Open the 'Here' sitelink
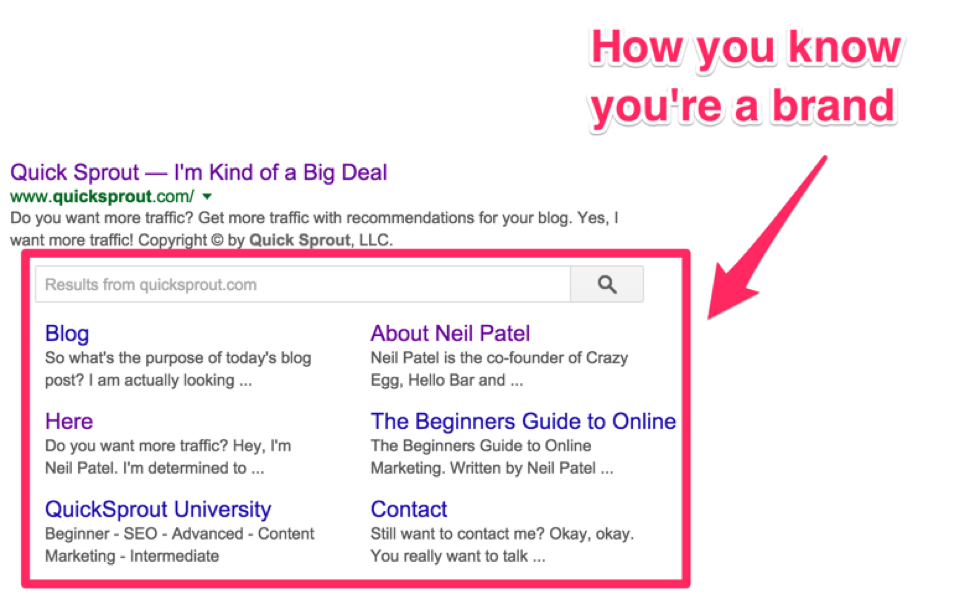This screenshot has width=975, height=594. point(69,422)
